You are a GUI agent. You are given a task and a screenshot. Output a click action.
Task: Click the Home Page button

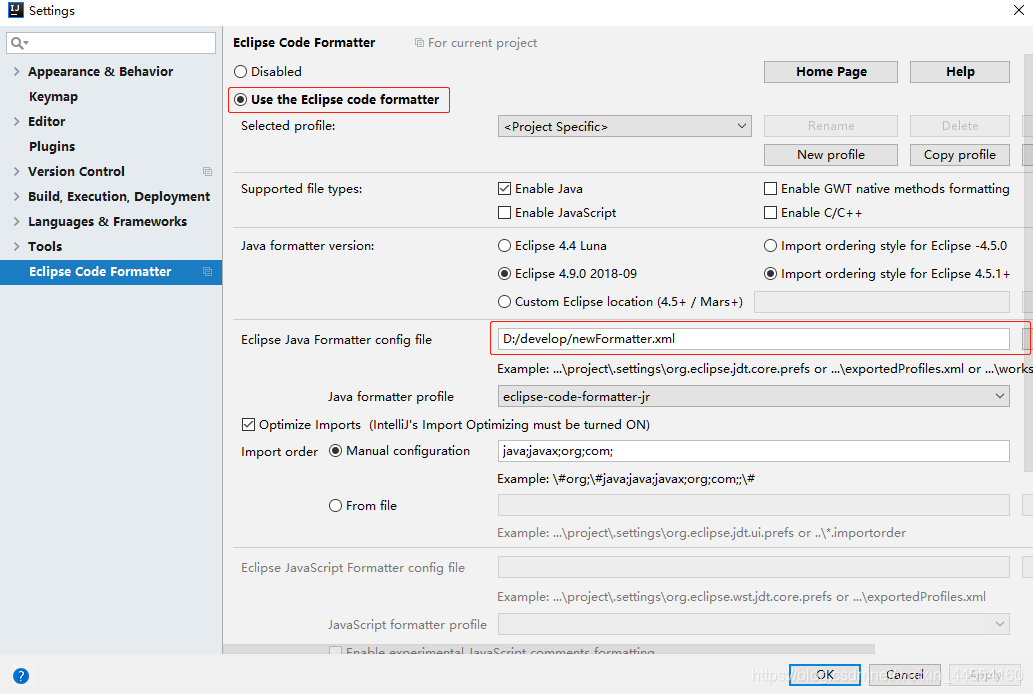(x=831, y=72)
